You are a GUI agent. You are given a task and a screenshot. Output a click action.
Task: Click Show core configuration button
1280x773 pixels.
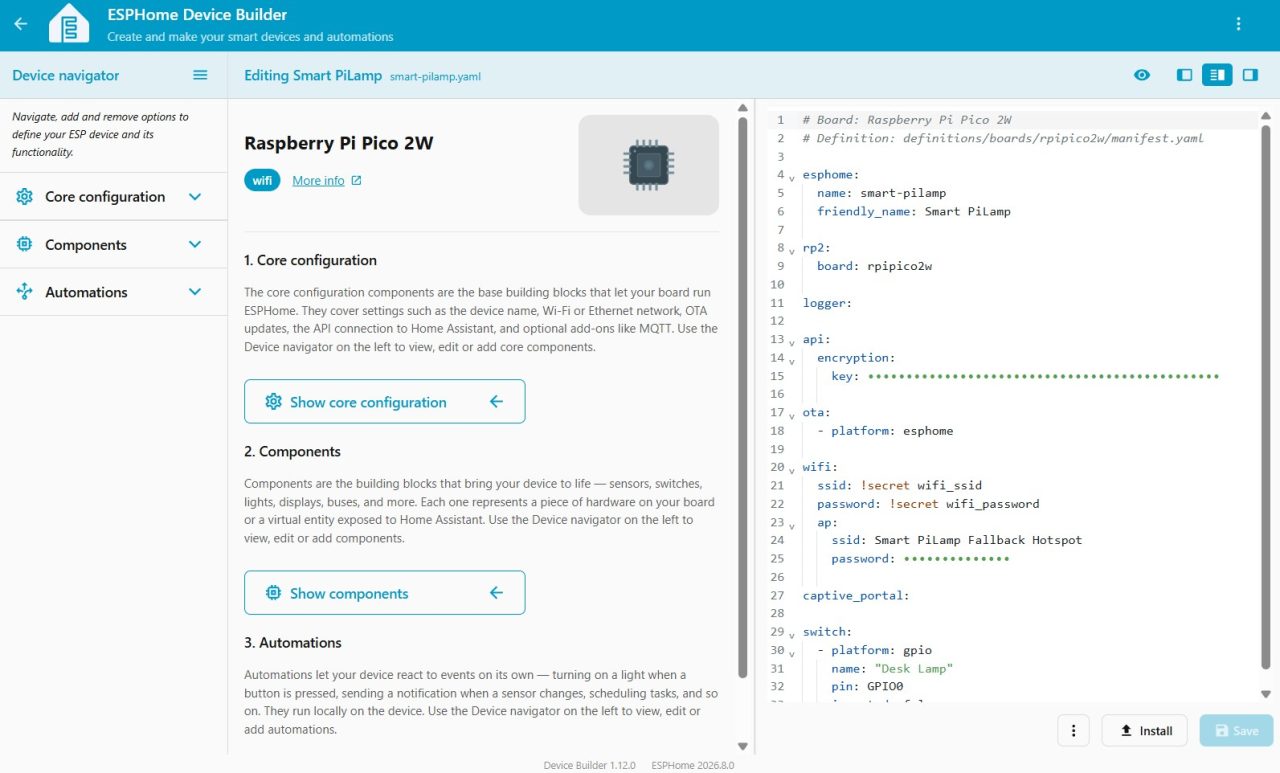(384, 402)
